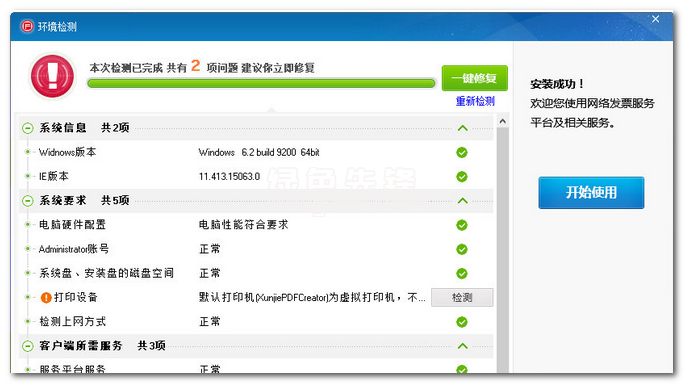Select the Widnows版本 row label
Screen dimensions: 684x384
coord(67,152)
